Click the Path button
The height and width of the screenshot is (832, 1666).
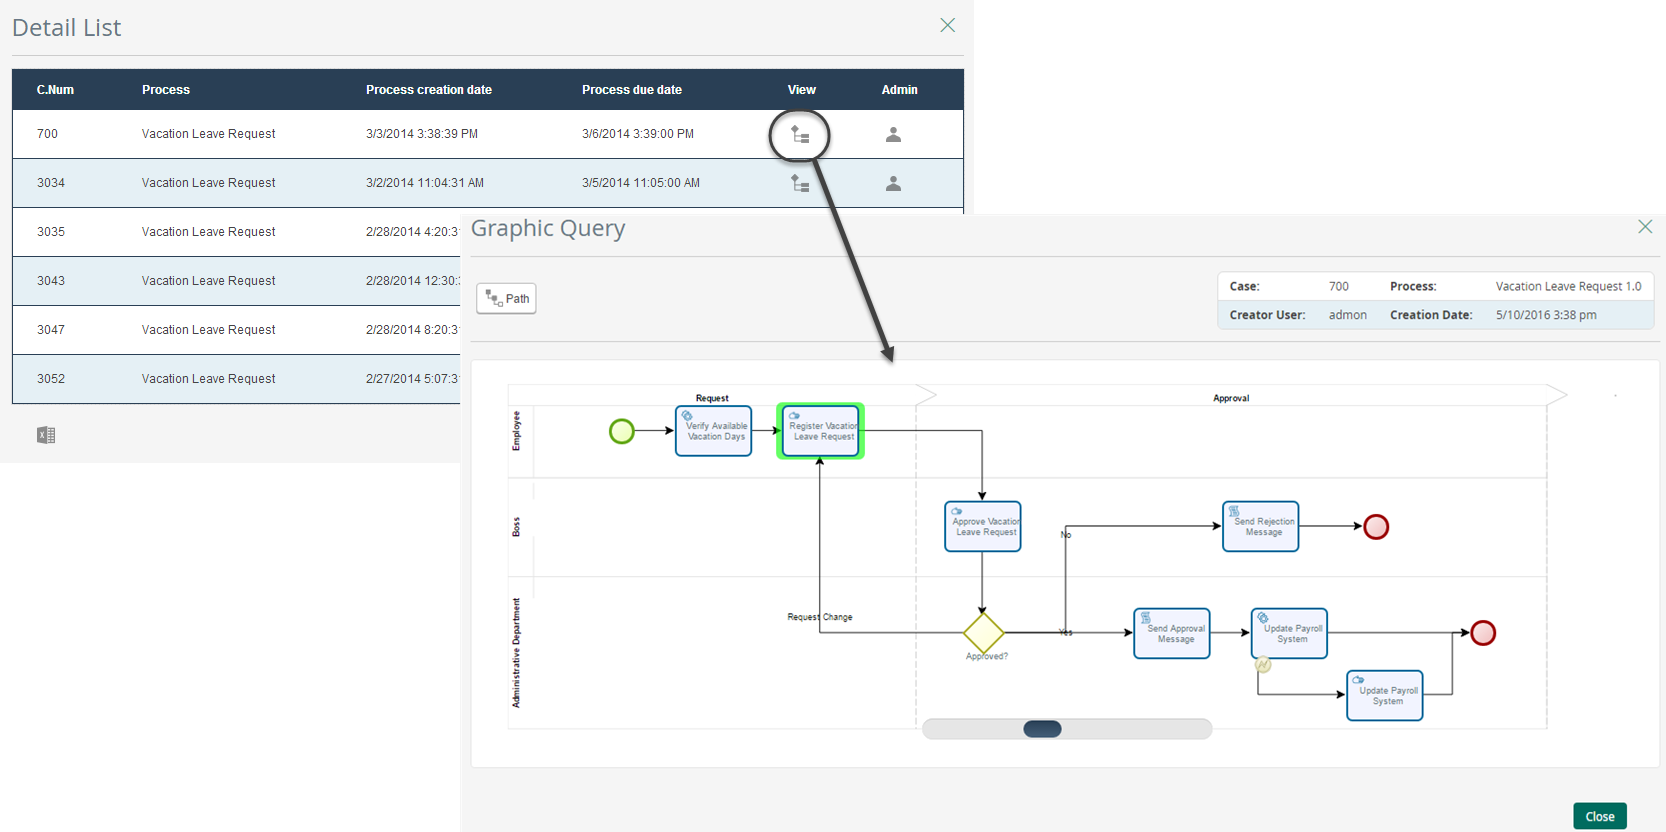click(x=506, y=298)
